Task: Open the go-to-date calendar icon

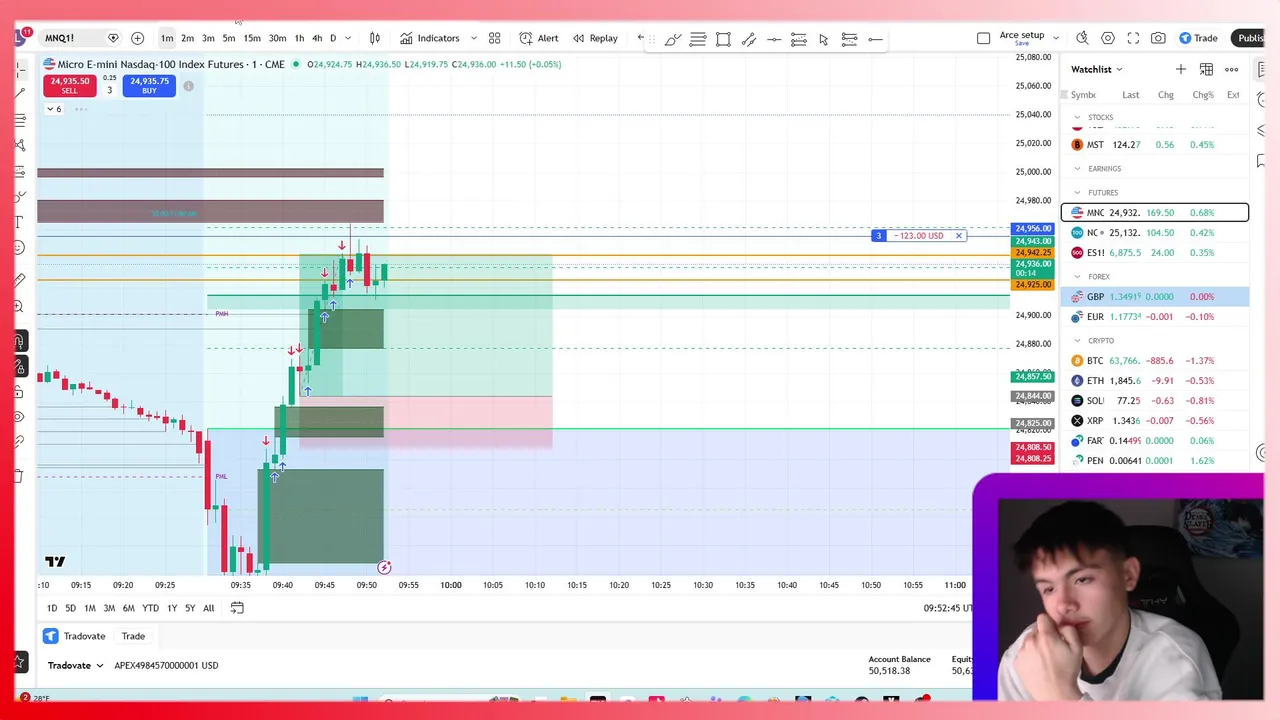Action: [x=237, y=608]
